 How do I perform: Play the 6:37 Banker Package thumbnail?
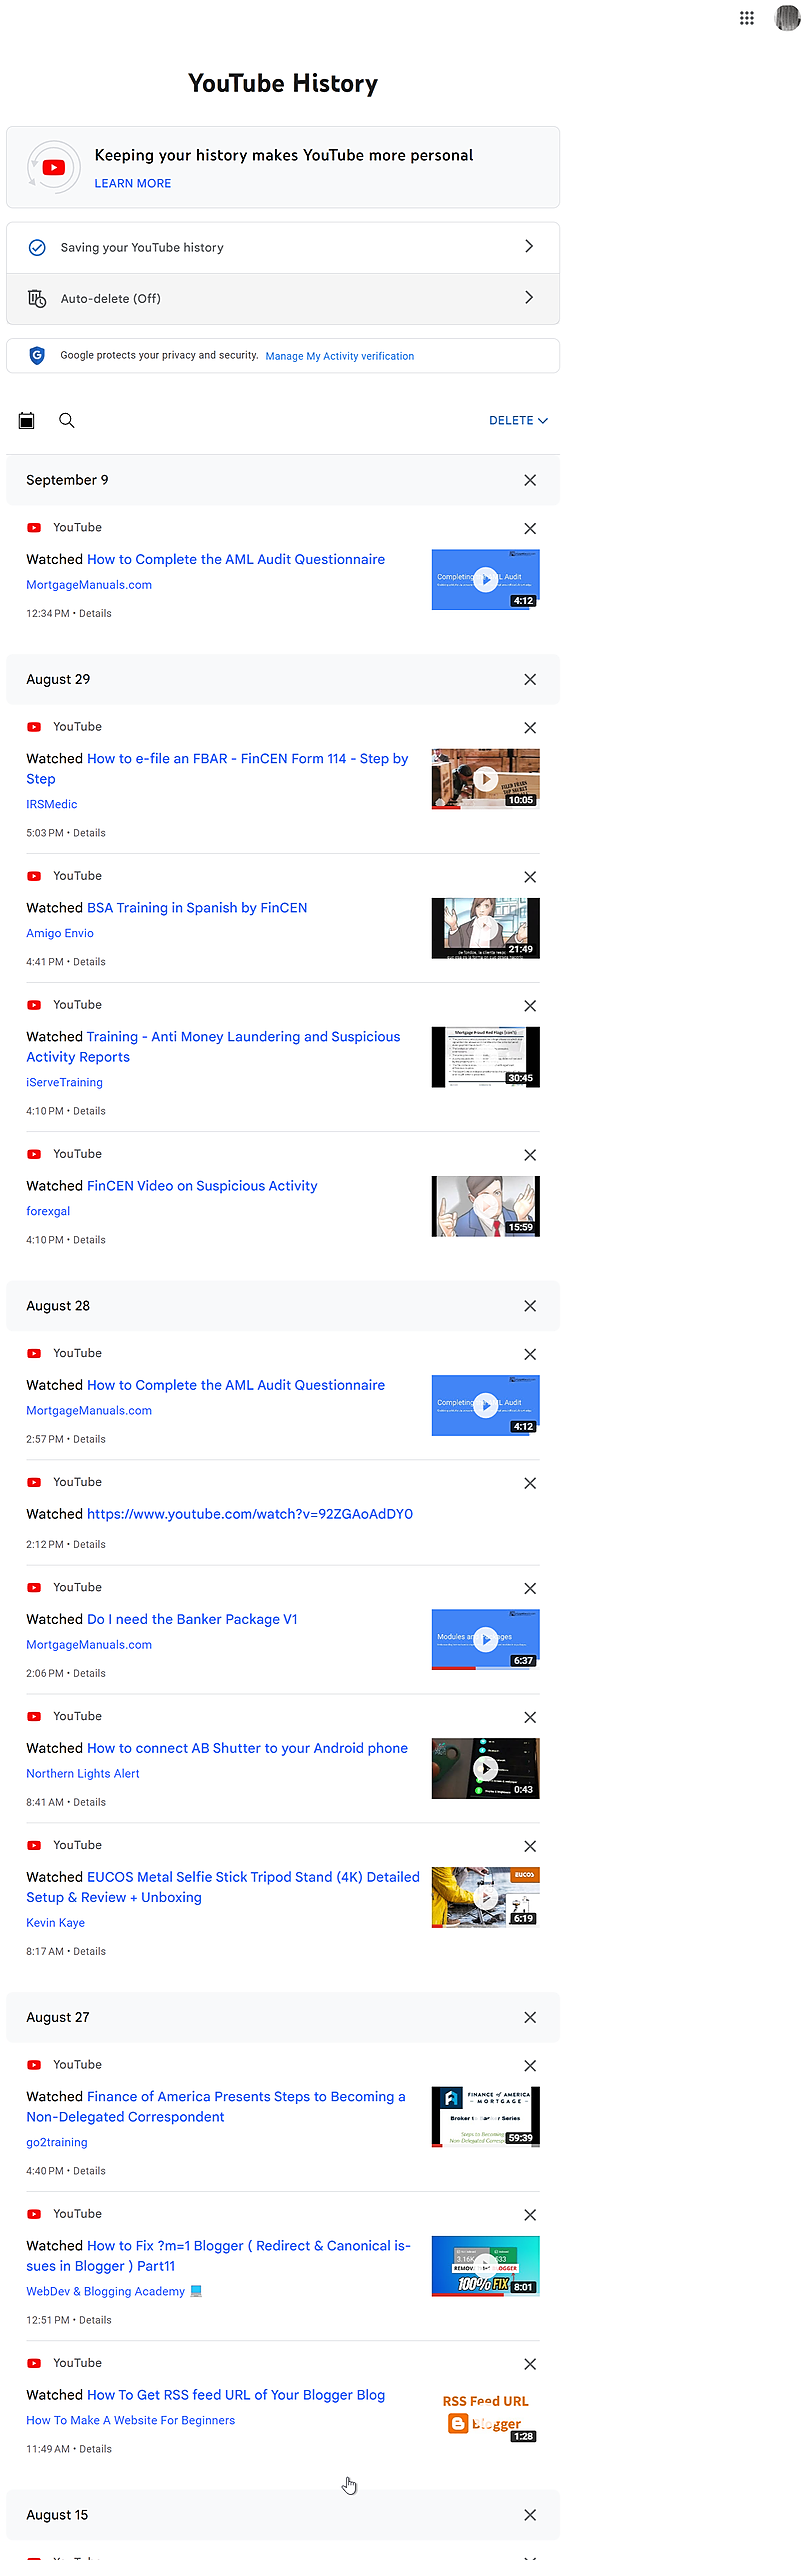pos(485,1639)
